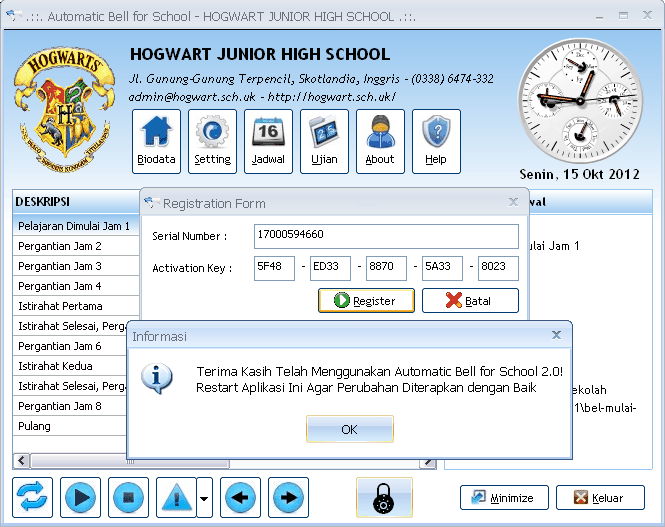Select row Pergantian Jam 3

coord(76,266)
